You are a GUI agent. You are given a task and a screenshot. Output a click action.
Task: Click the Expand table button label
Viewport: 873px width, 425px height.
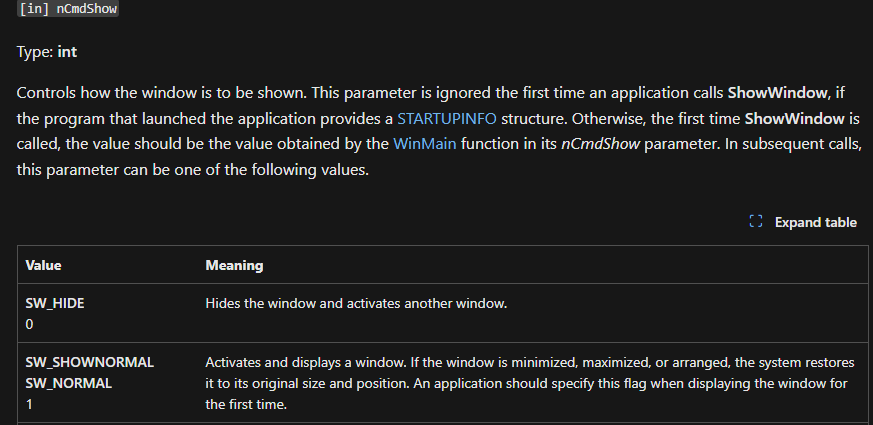(x=816, y=222)
